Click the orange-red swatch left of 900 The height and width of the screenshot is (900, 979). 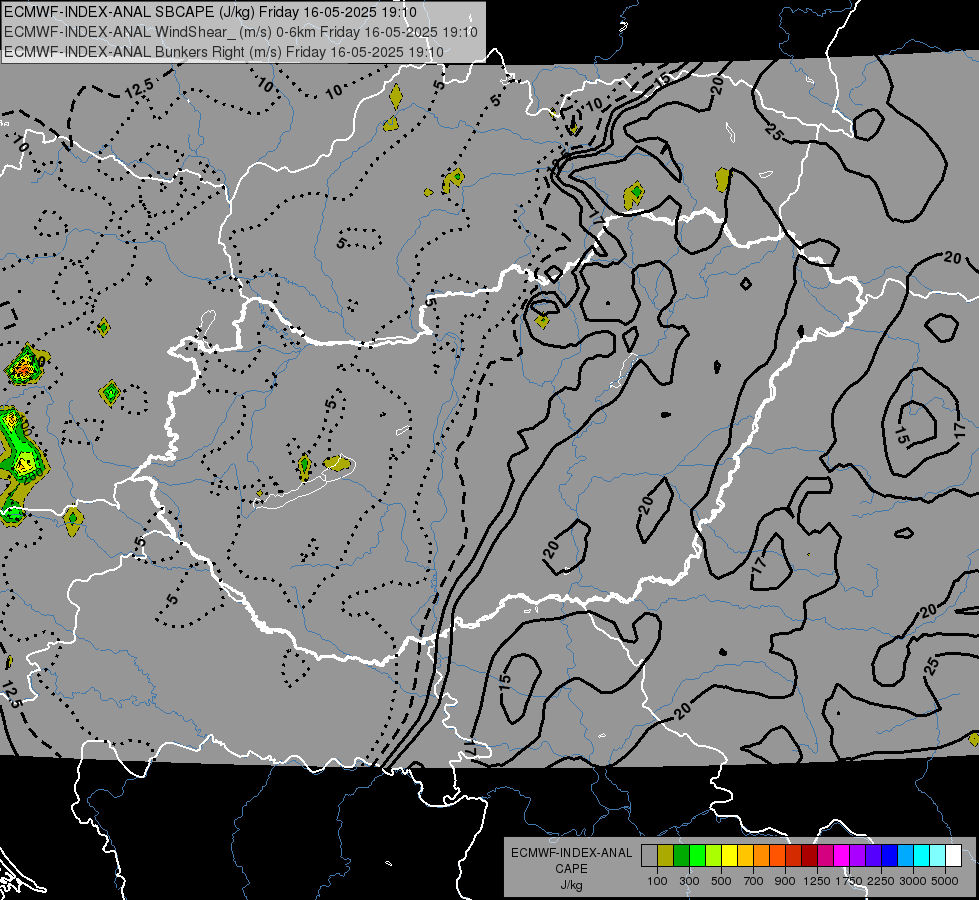777,856
